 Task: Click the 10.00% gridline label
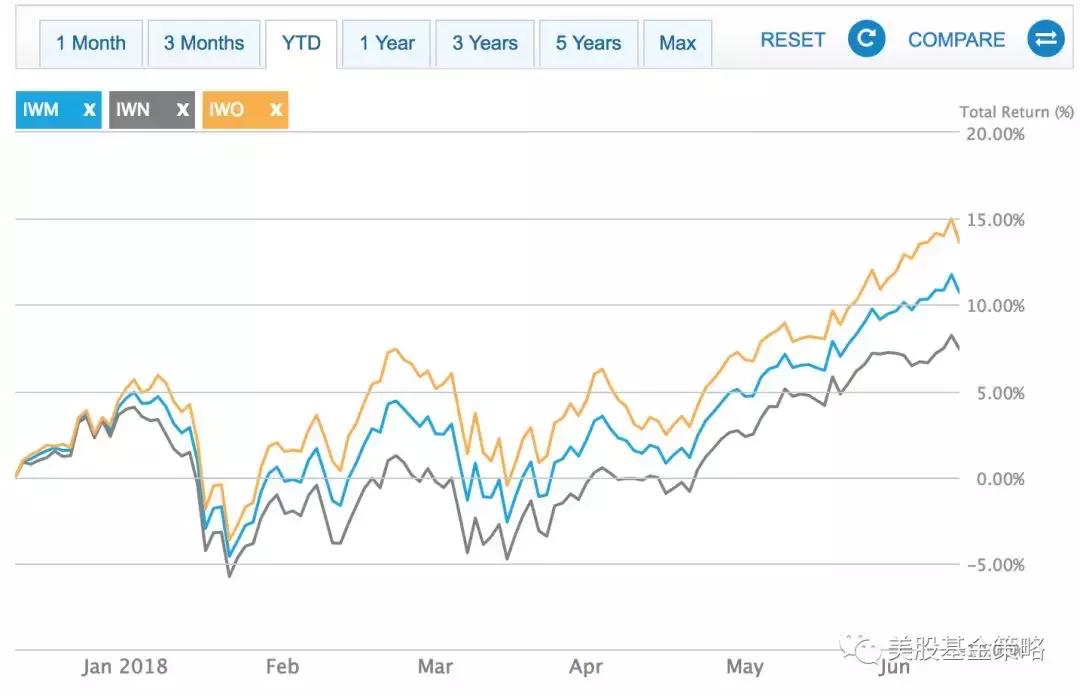click(994, 306)
